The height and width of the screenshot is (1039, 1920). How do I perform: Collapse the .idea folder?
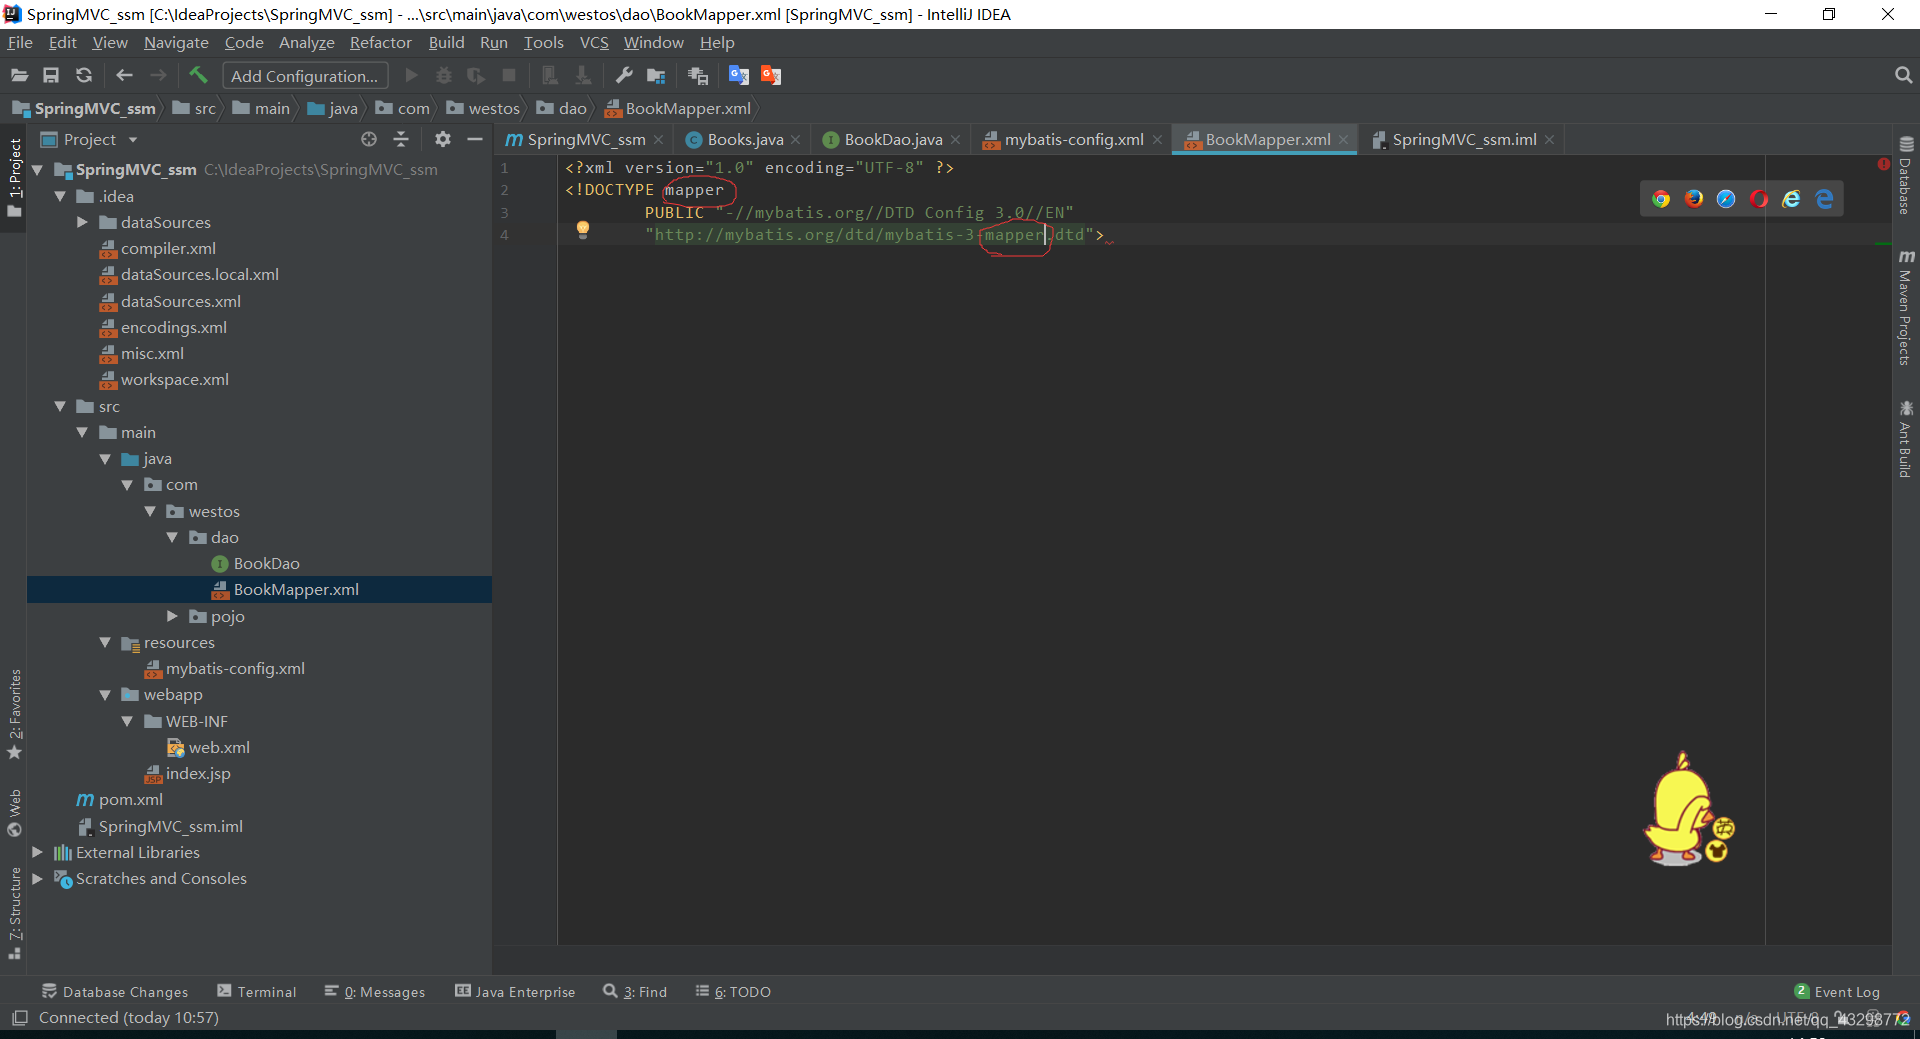[60, 197]
